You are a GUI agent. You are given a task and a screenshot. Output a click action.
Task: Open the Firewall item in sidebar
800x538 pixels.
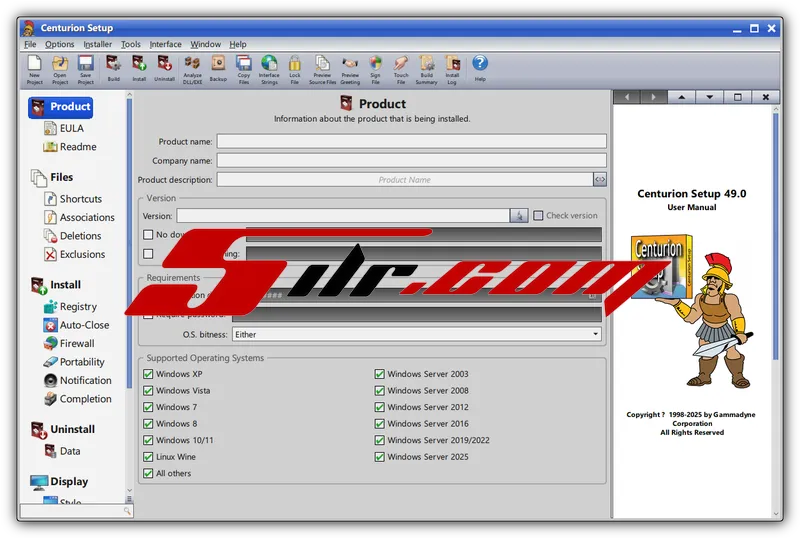[x=69, y=344]
